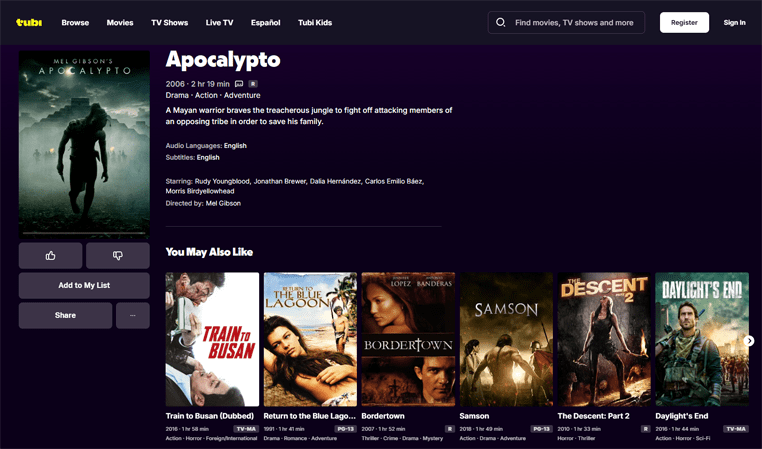
Task: Click the Daylight's End title text
Action: coord(682,416)
